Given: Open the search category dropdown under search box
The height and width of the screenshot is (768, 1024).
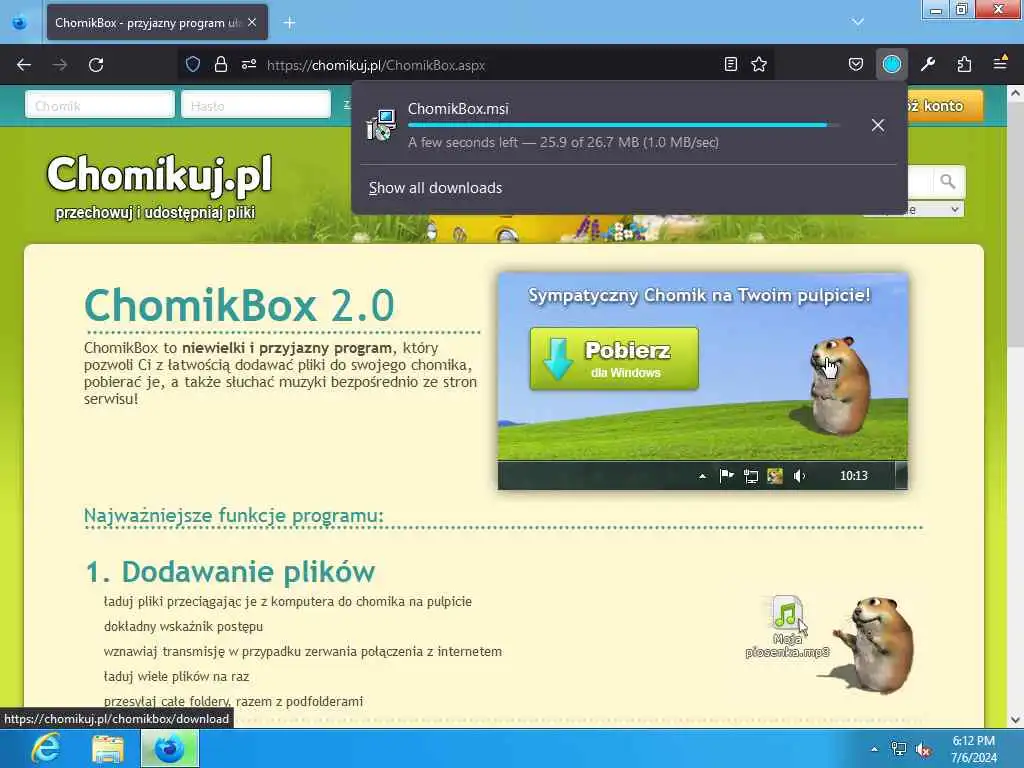Looking at the screenshot, I should (x=934, y=210).
